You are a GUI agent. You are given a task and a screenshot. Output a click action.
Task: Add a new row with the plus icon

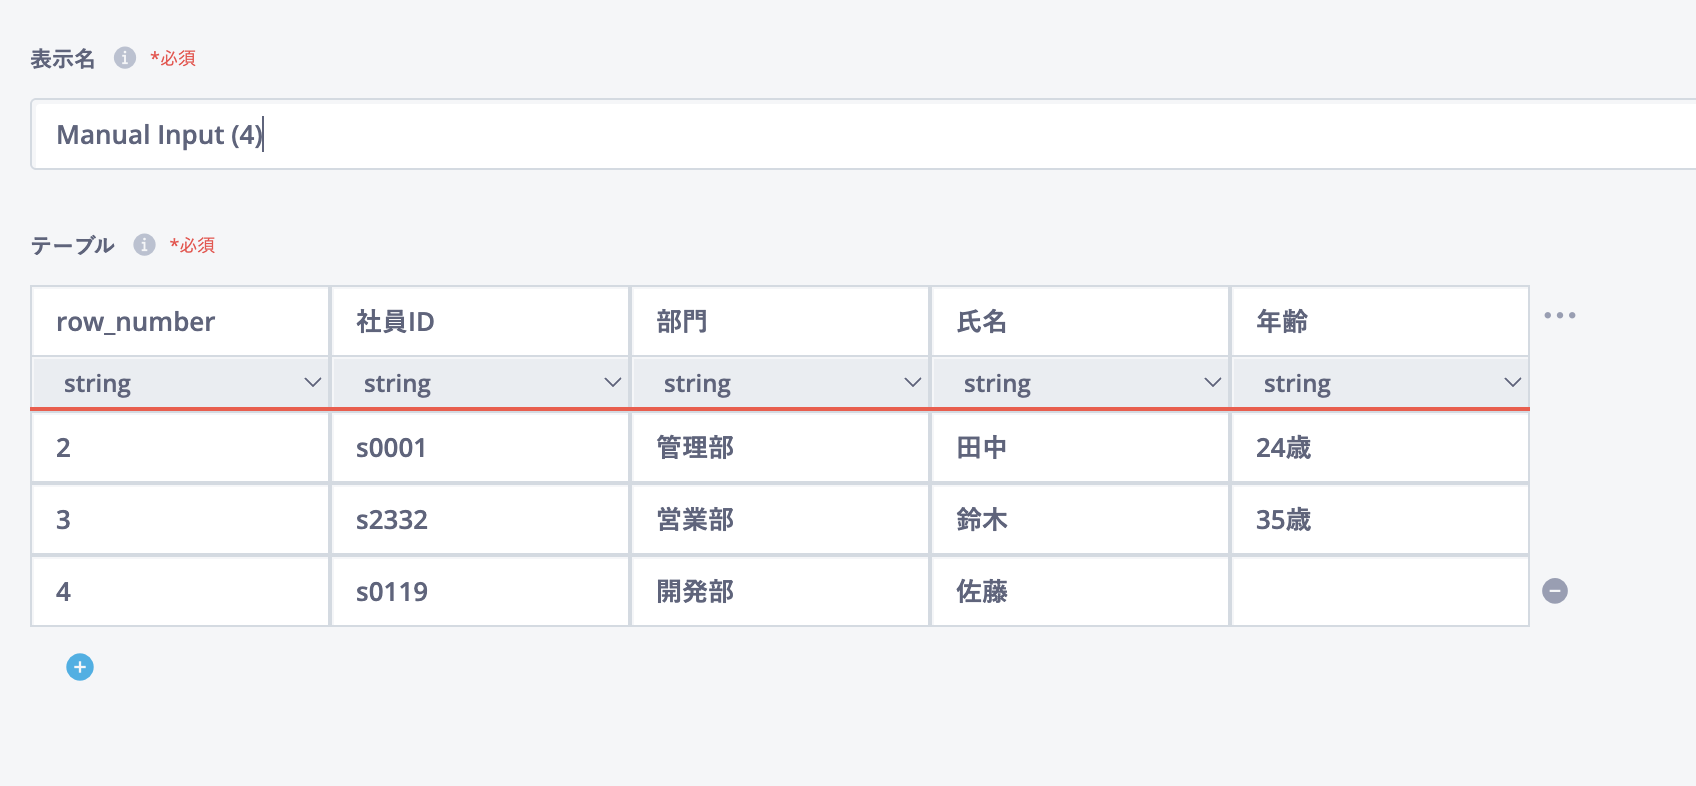[x=80, y=667]
